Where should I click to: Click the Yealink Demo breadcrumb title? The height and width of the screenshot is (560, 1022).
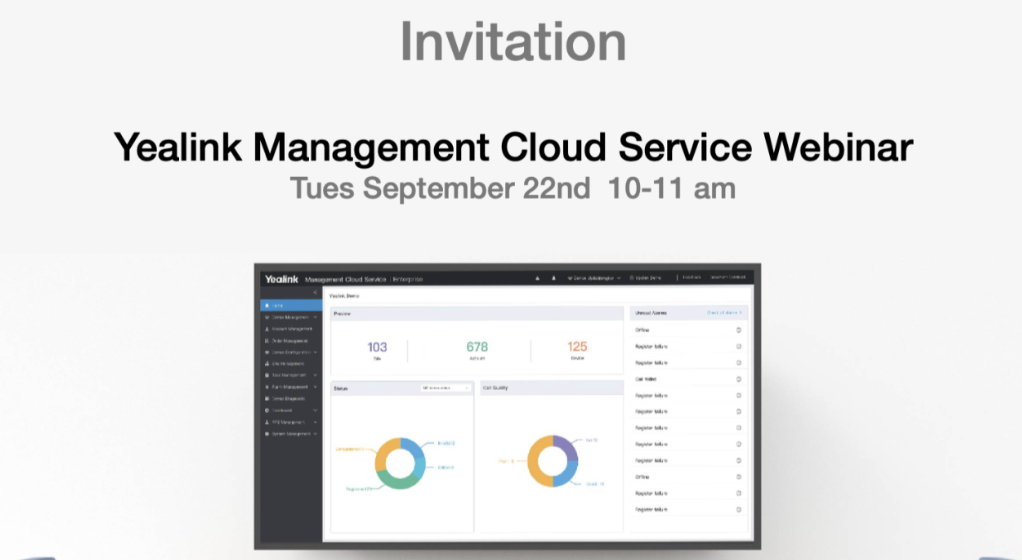344,296
